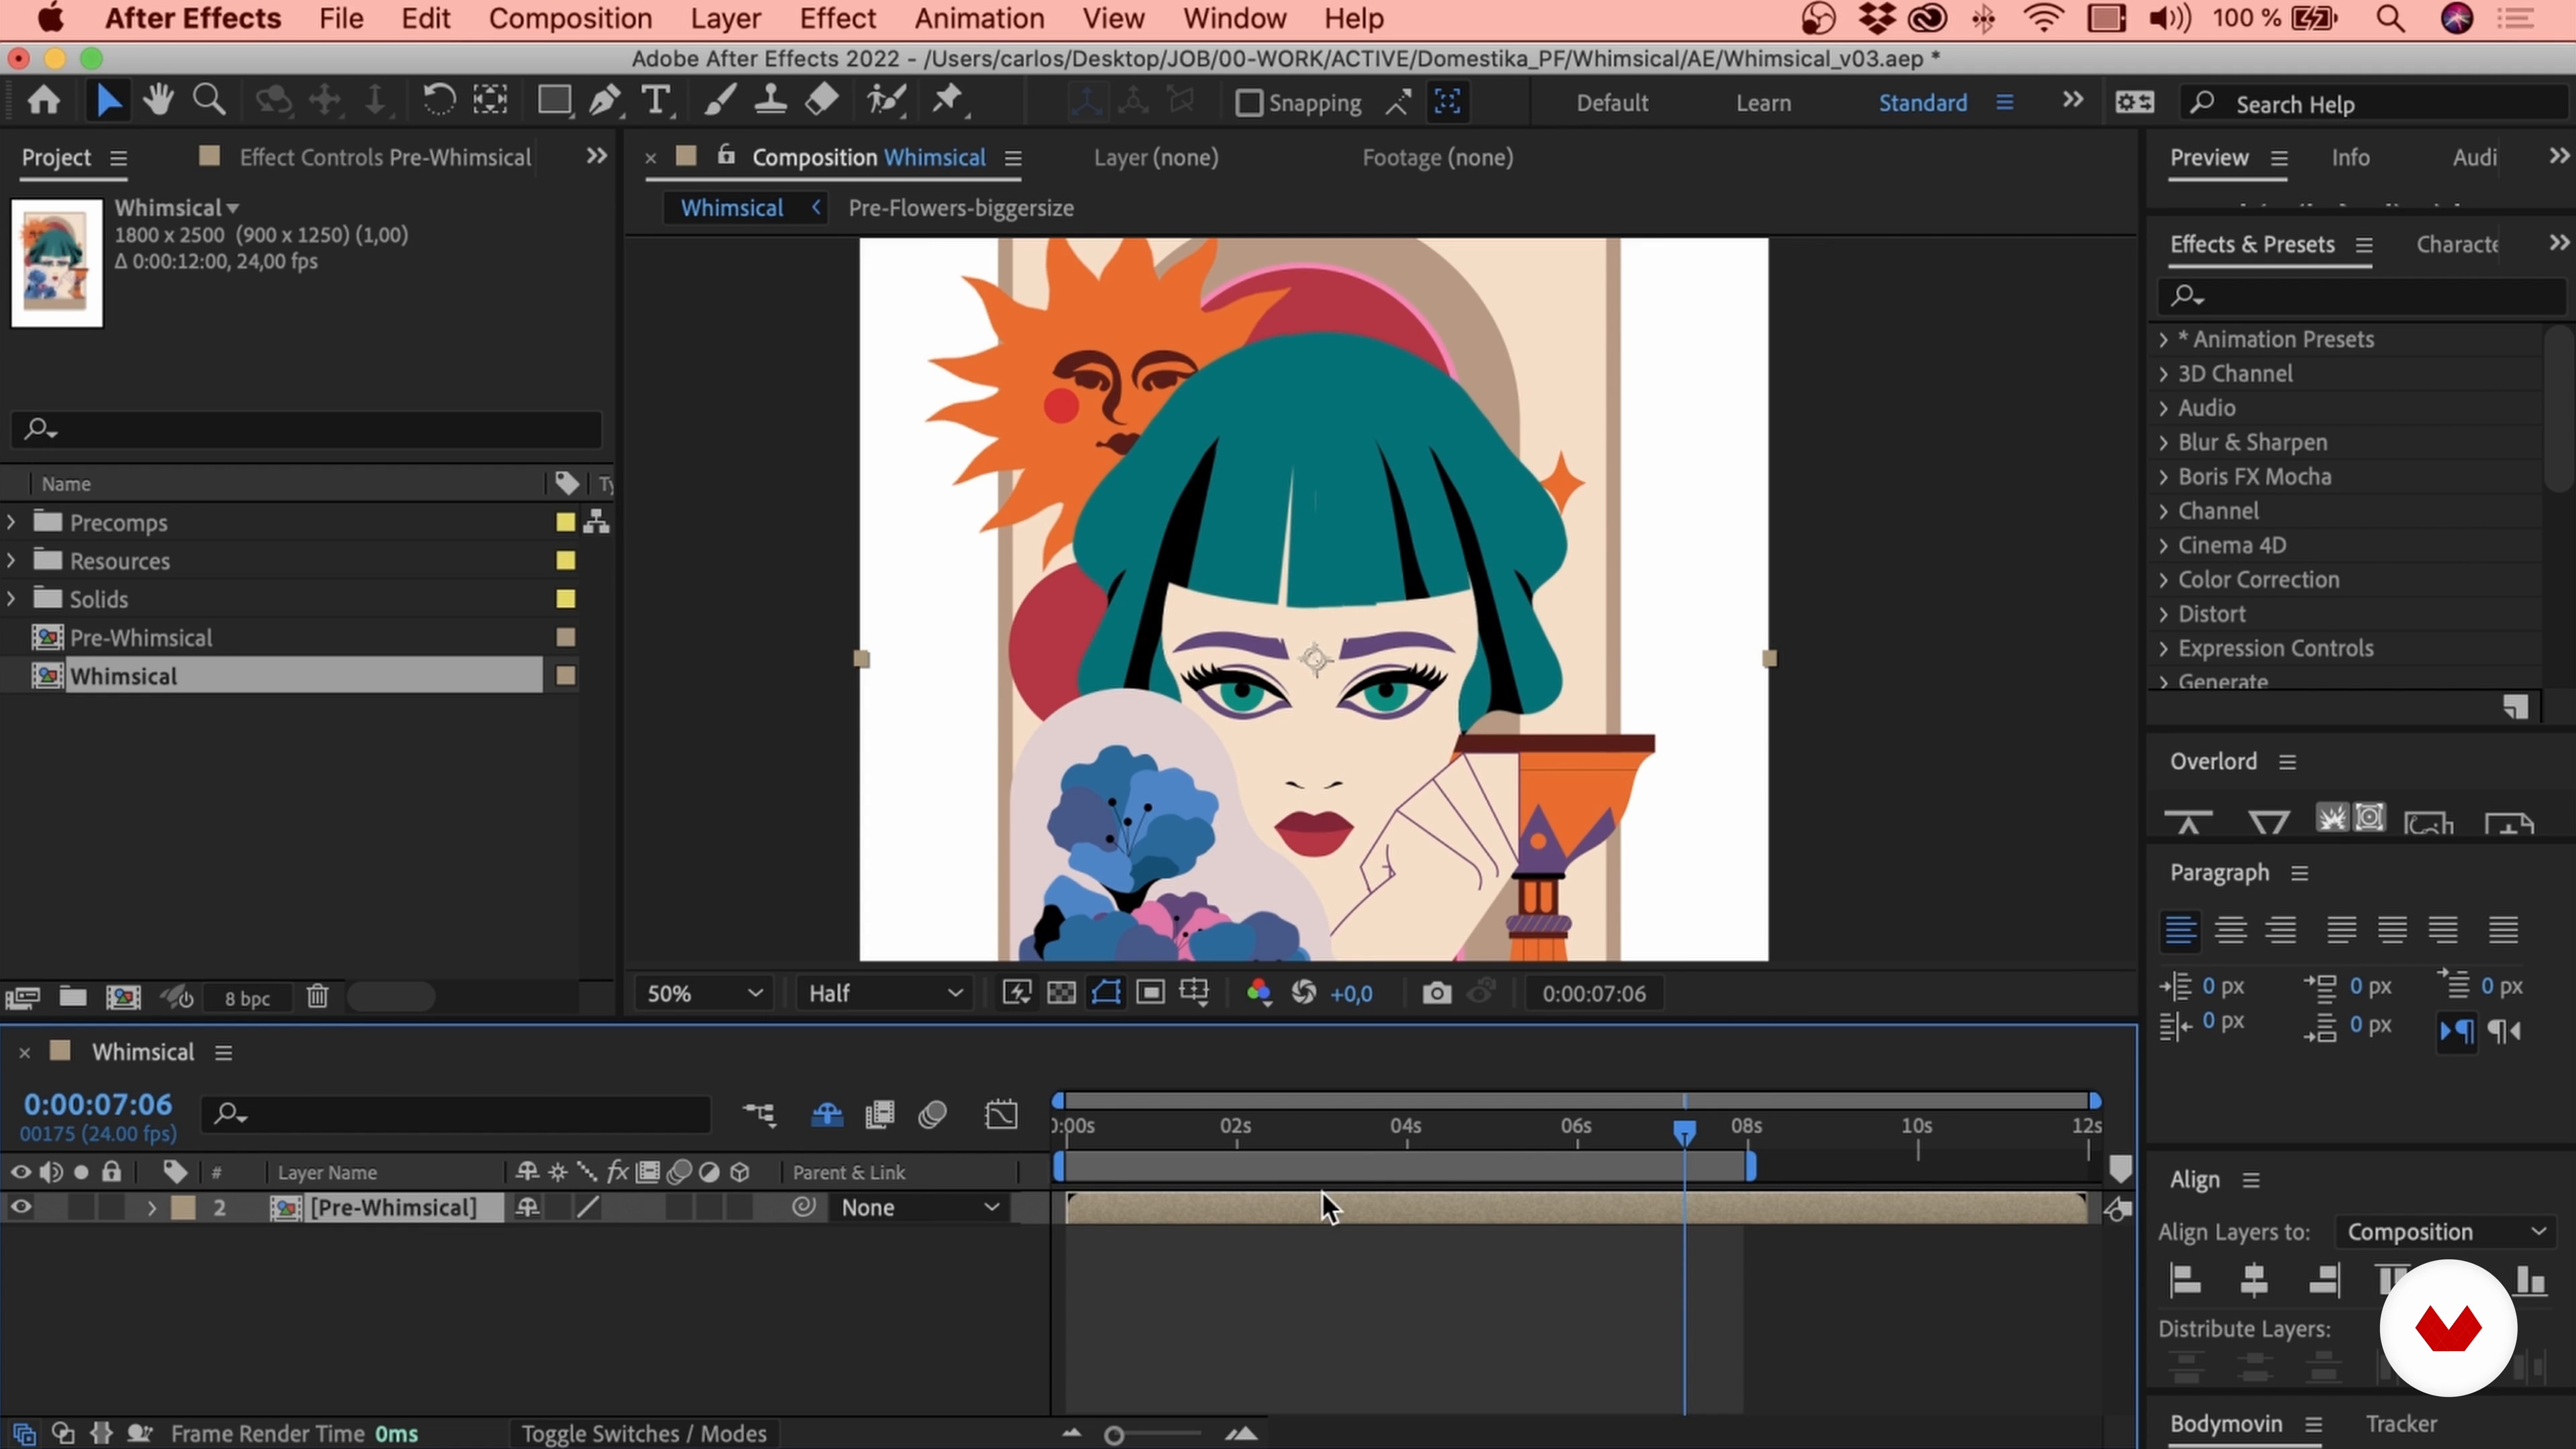This screenshot has height=1449, width=2576.
Task: Open the Animation menu
Action: coord(979,18)
